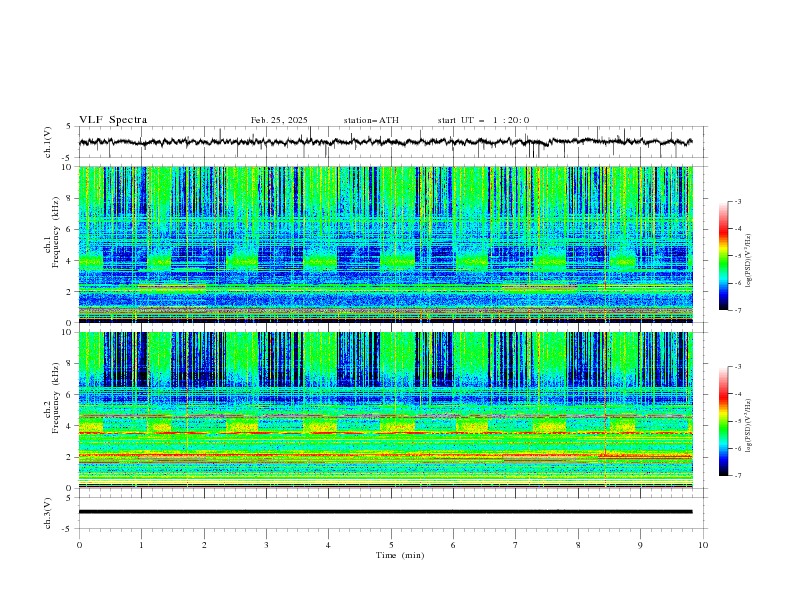Click the "-3" tick on ch.1 color bar
Viewport: 792px width, 612px height.
[x=737, y=201]
